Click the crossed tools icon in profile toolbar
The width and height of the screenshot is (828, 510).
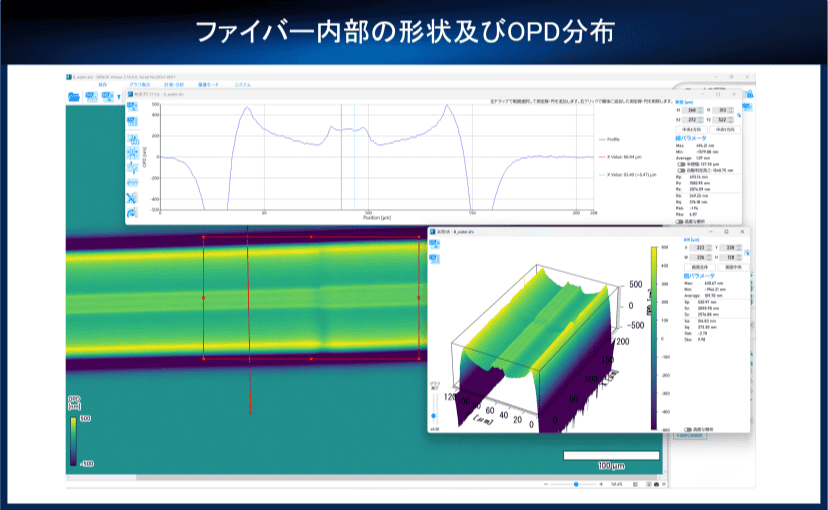coord(132,199)
